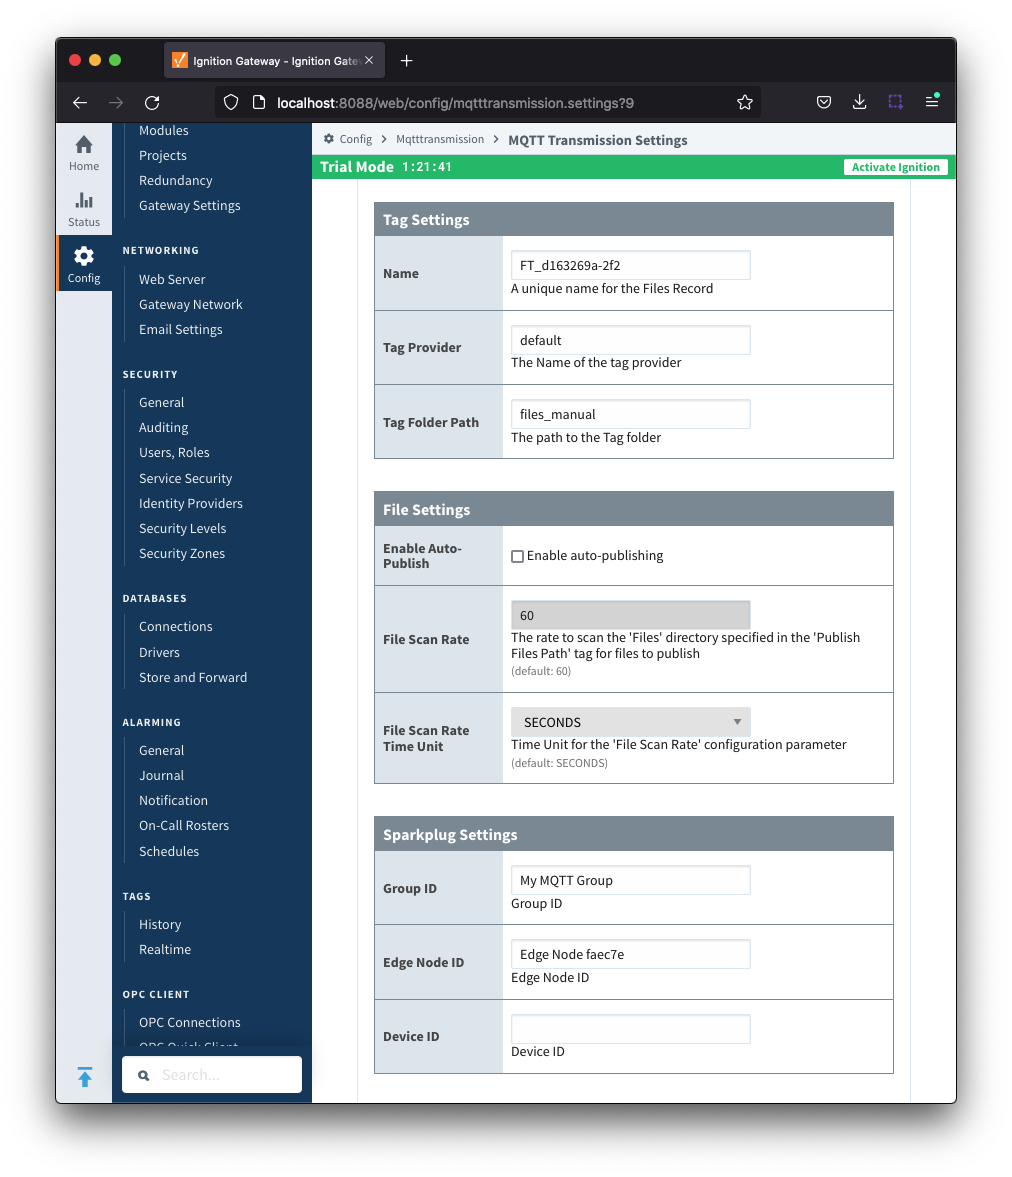
Task: Open a new browser tab with plus
Action: click(407, 61)
